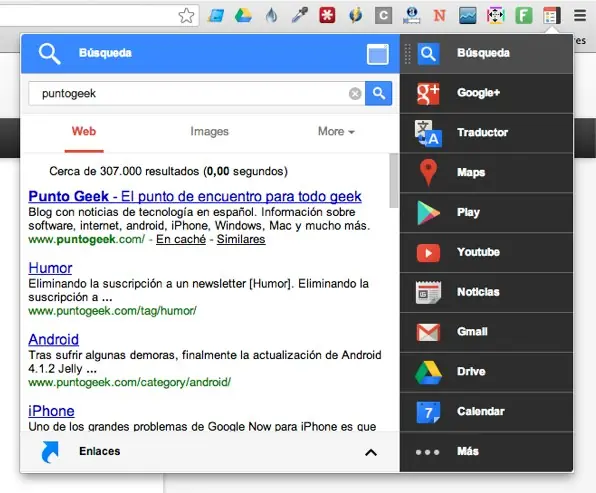Open Maps from the sidebar

487,173
